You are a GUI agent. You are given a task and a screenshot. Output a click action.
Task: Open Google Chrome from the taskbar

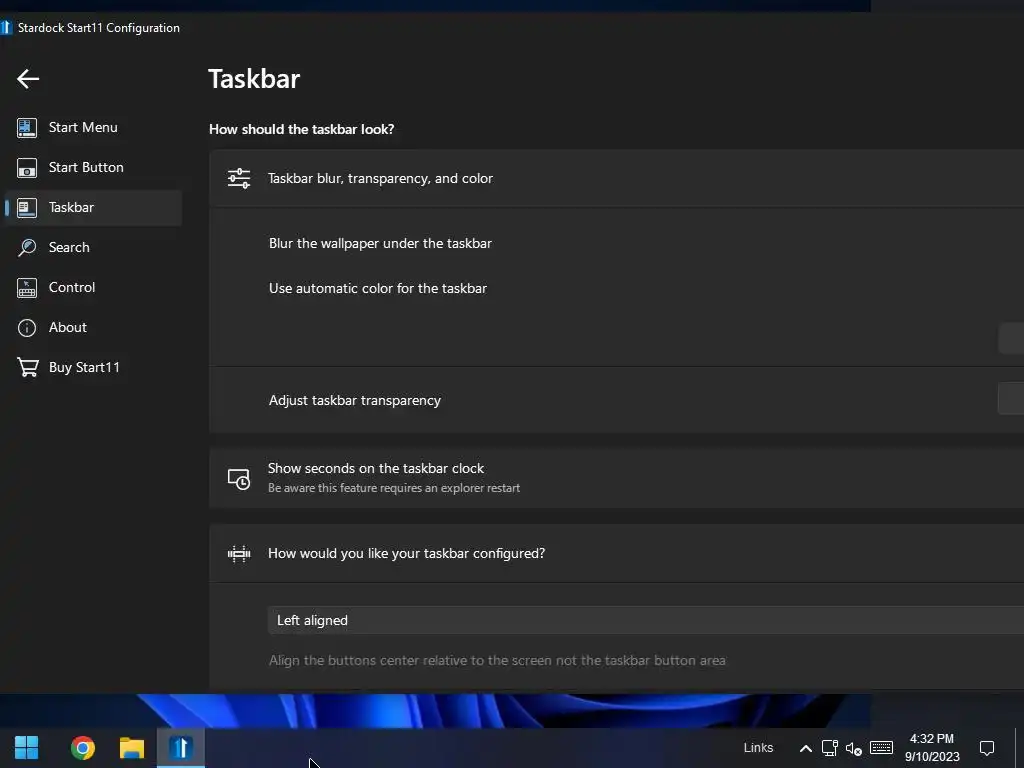point(83,748)
